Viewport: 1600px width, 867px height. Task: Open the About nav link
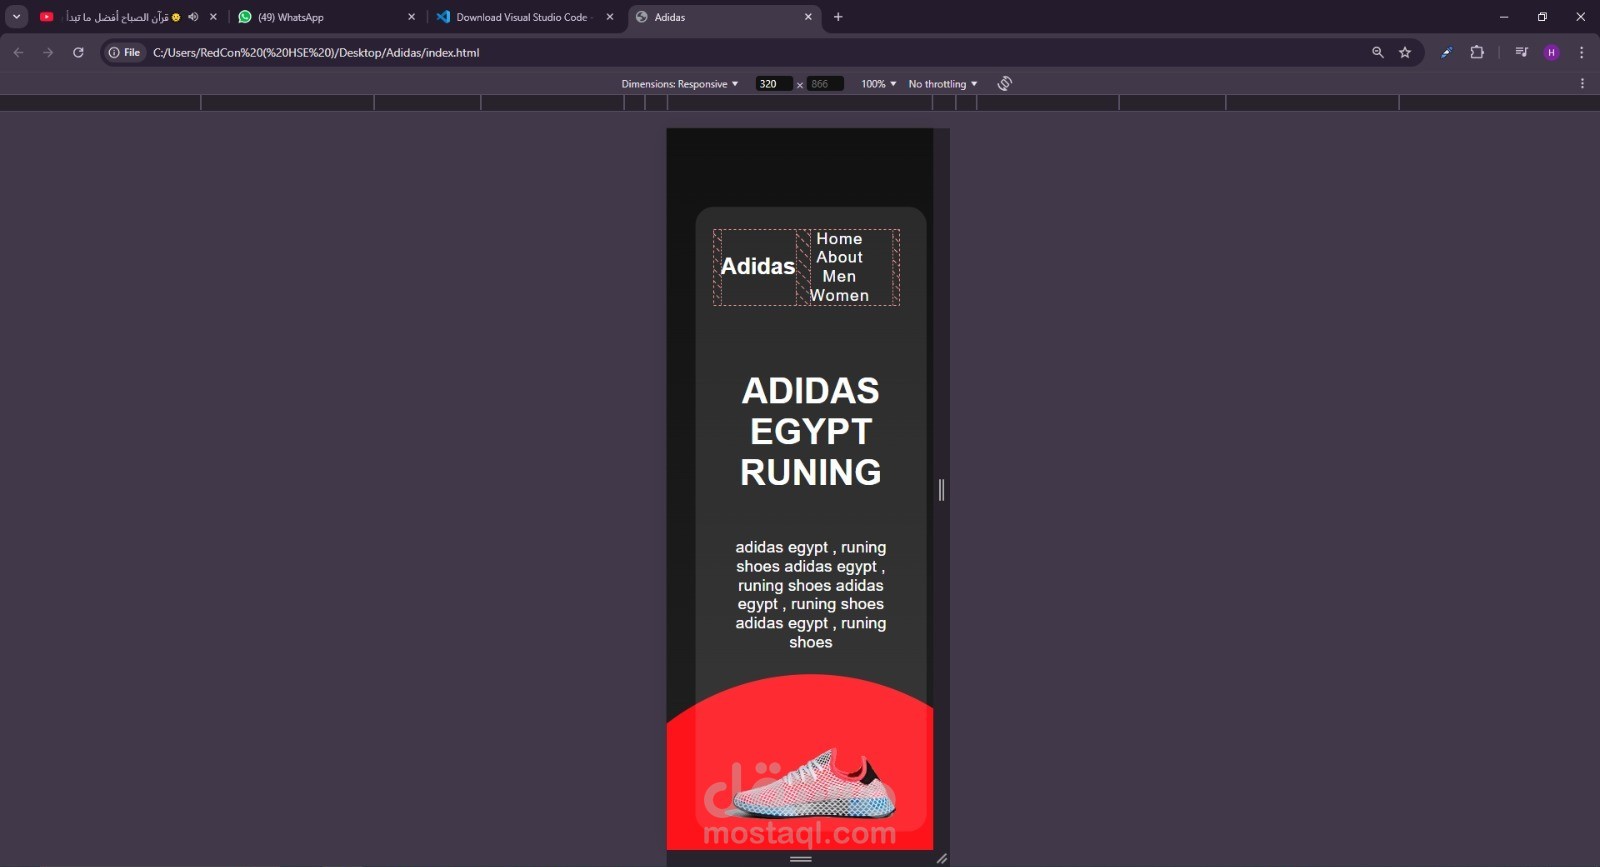(x=839, y=257)
